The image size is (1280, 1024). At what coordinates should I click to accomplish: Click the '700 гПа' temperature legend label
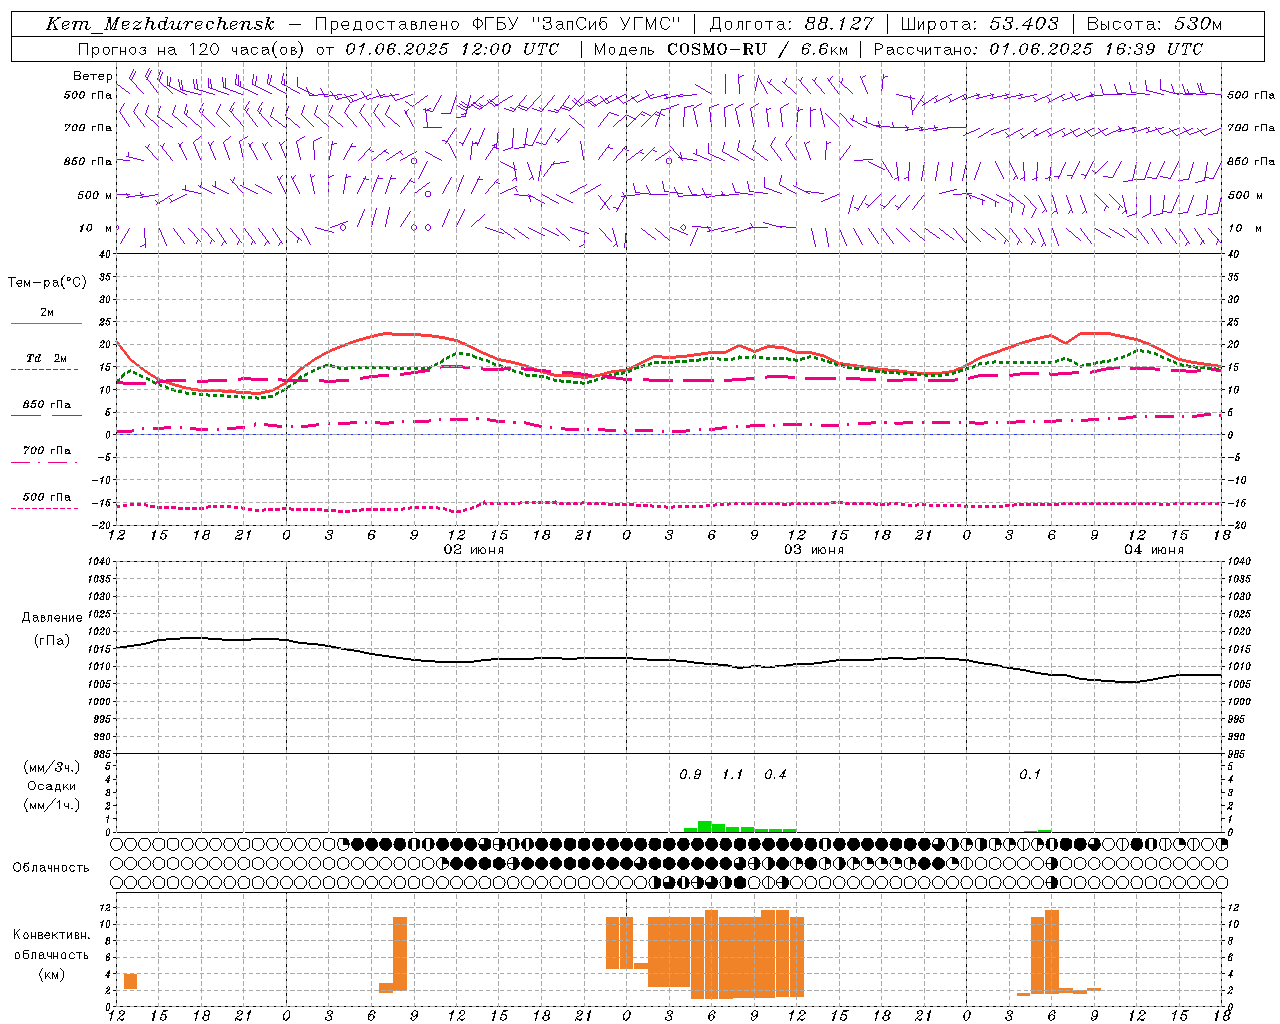pos(46,450)
